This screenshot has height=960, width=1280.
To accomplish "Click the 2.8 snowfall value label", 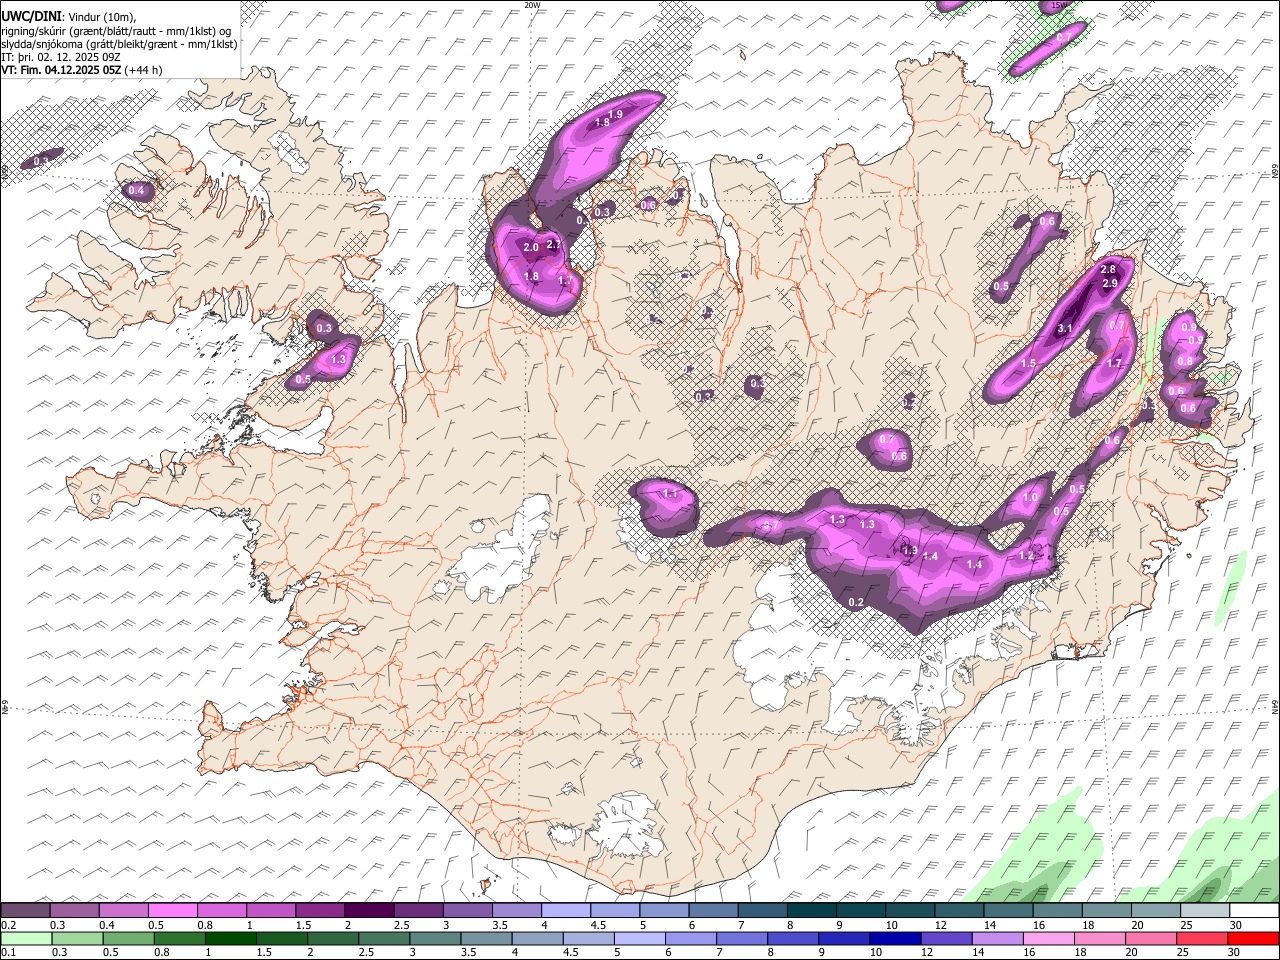I will [1108, 270].
